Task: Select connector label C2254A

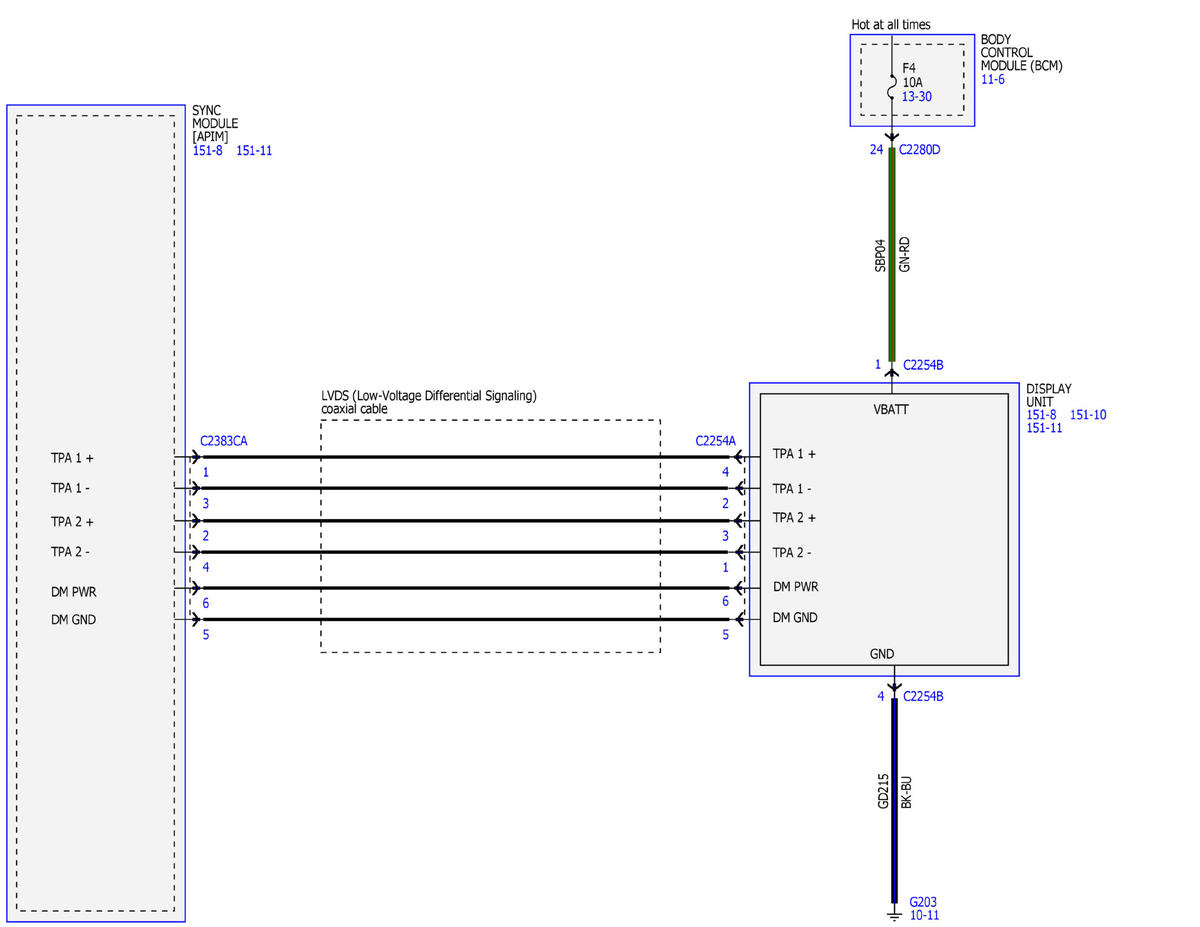Action: coord(716,440)
